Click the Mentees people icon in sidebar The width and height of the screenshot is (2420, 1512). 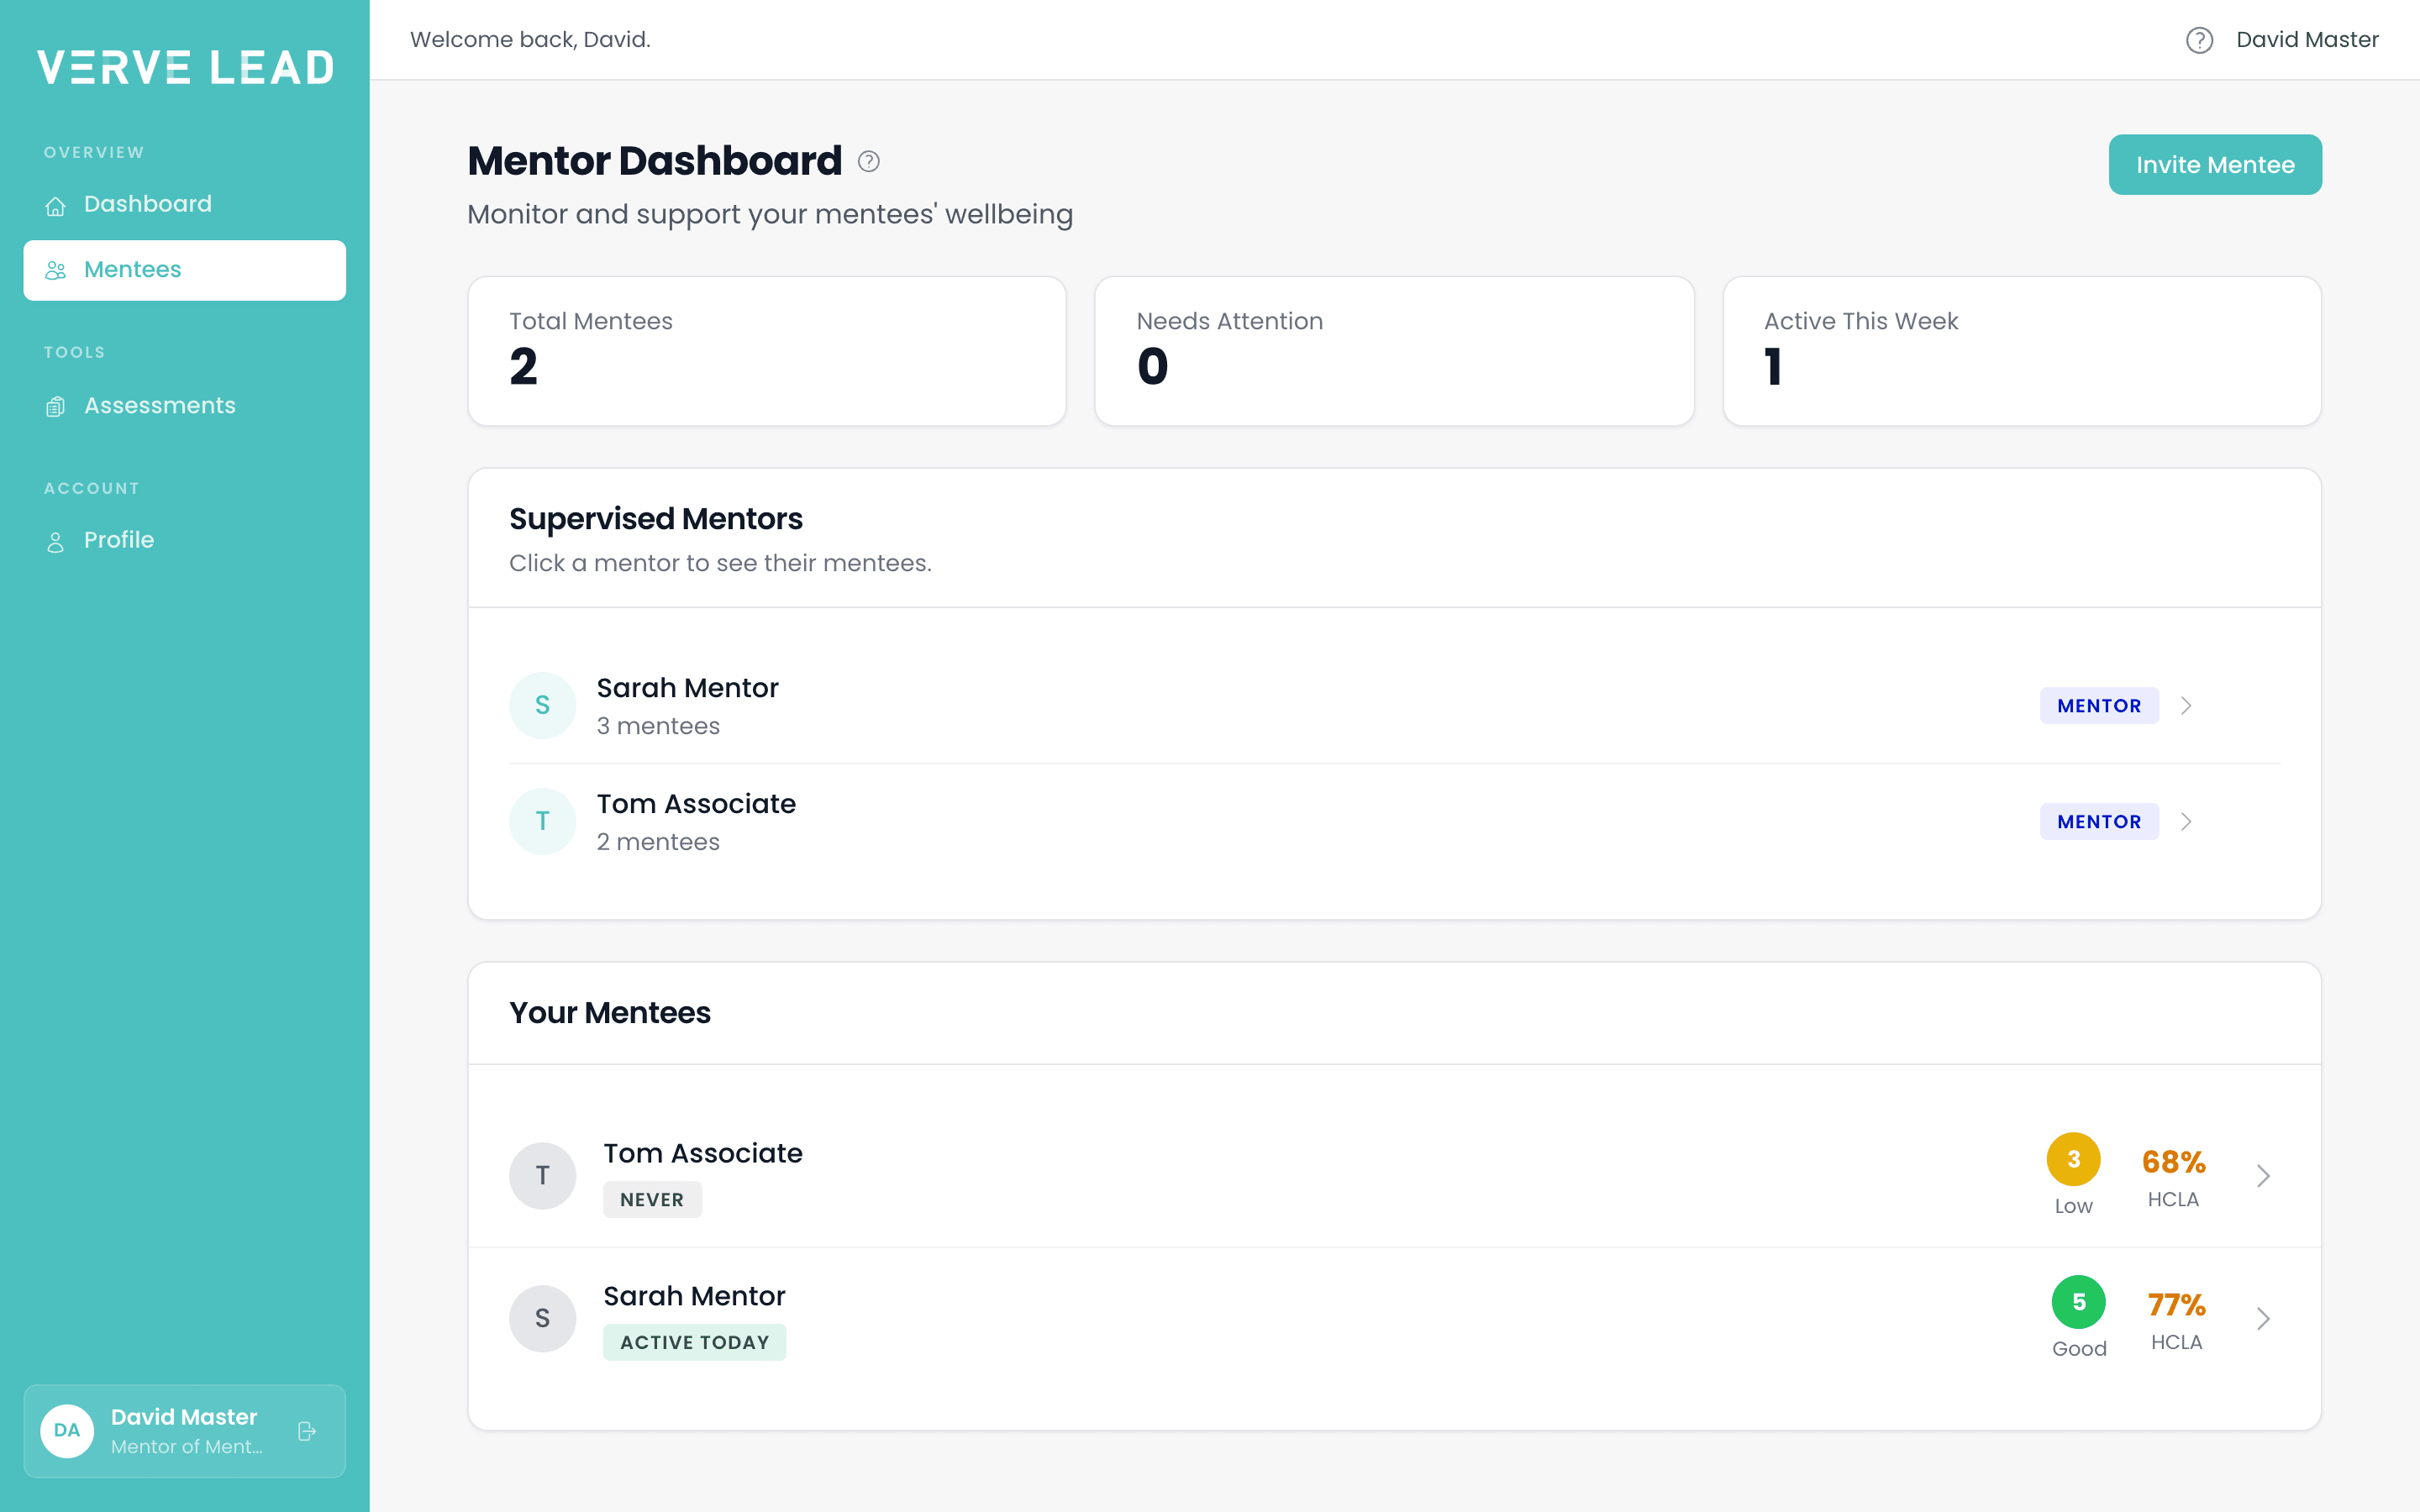[x=56, y=271]
